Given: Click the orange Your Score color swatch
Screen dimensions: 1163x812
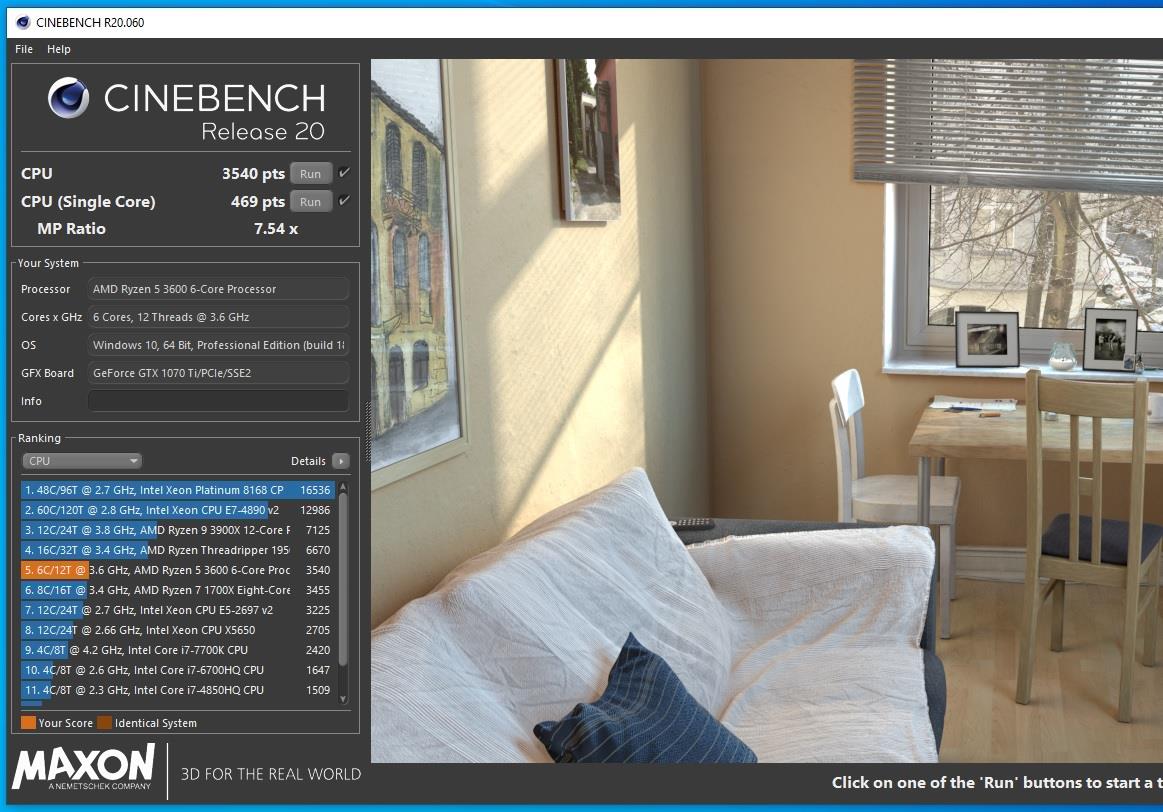Looking at the screenshot, I should coord(28,723).
